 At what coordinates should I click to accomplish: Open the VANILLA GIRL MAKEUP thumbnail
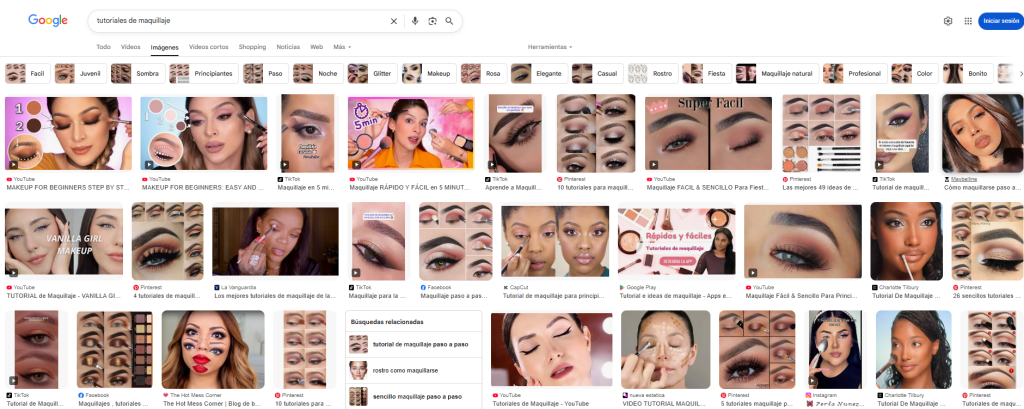(x=64, y=240)
